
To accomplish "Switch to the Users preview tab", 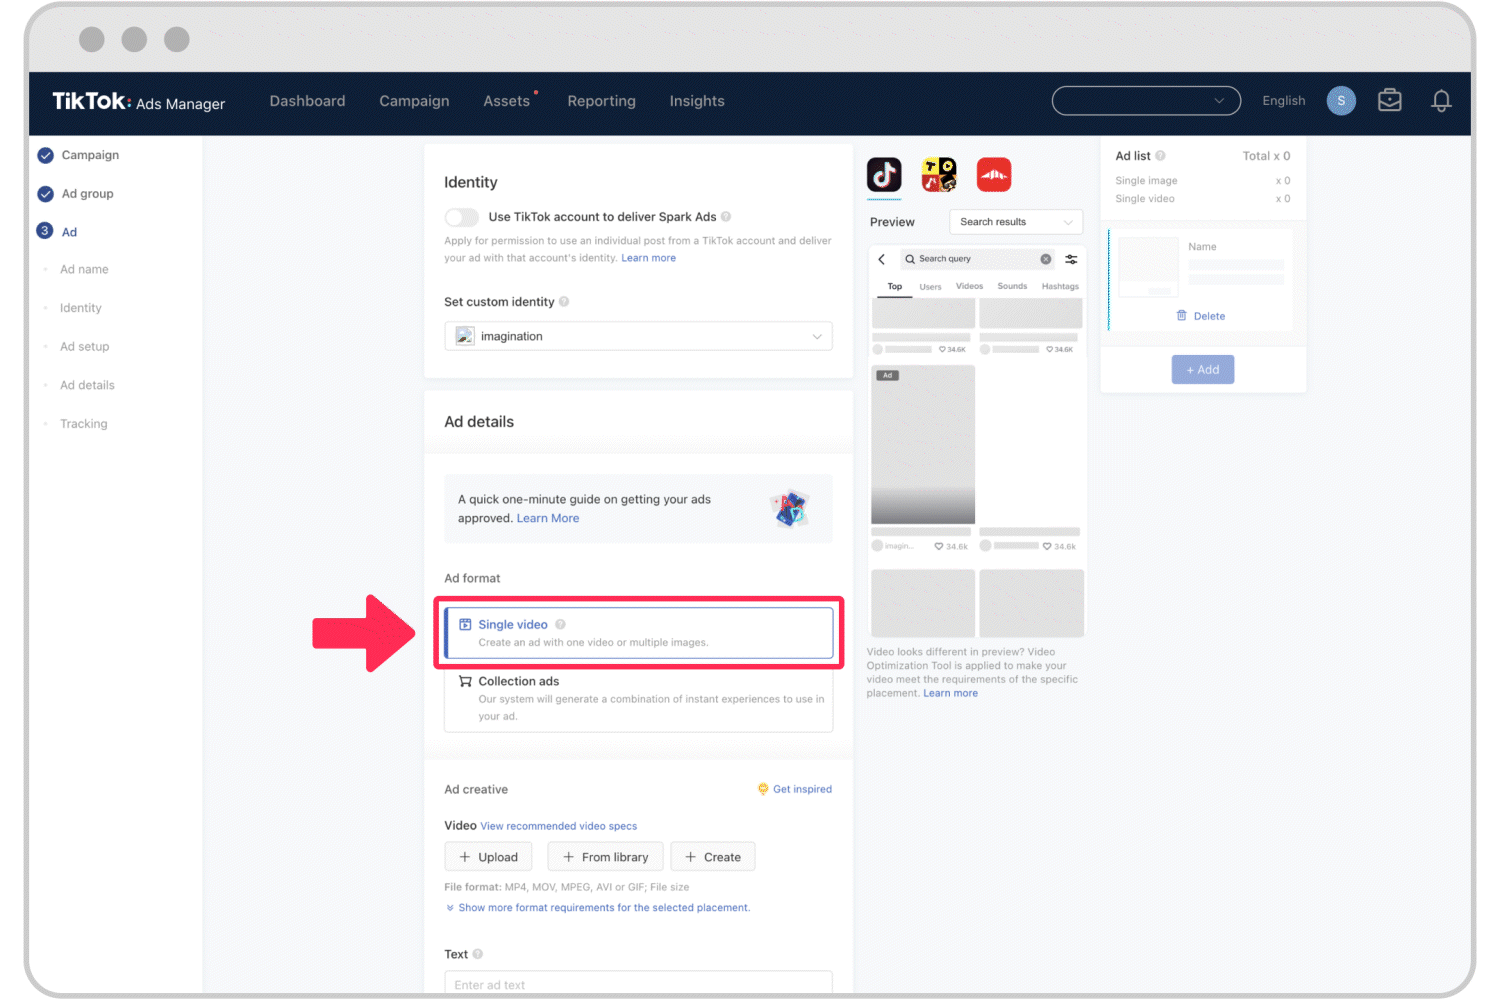I will click(931, 287).
